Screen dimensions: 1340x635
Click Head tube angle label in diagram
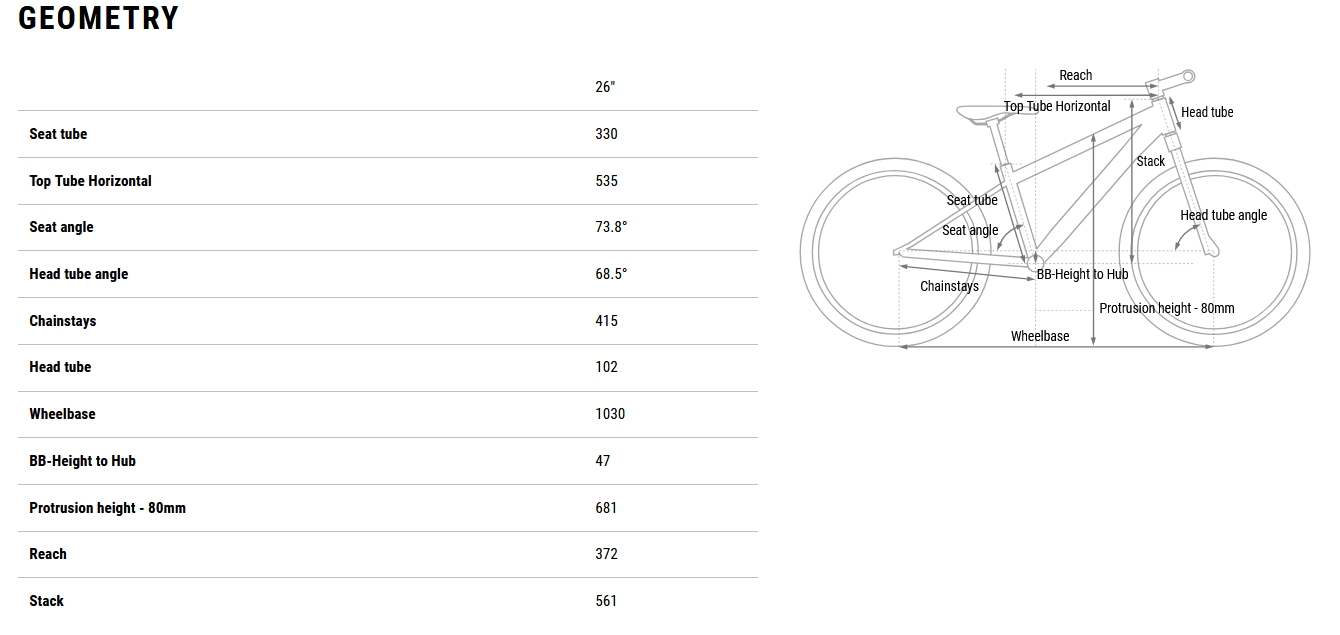[x=1223, y=215]
